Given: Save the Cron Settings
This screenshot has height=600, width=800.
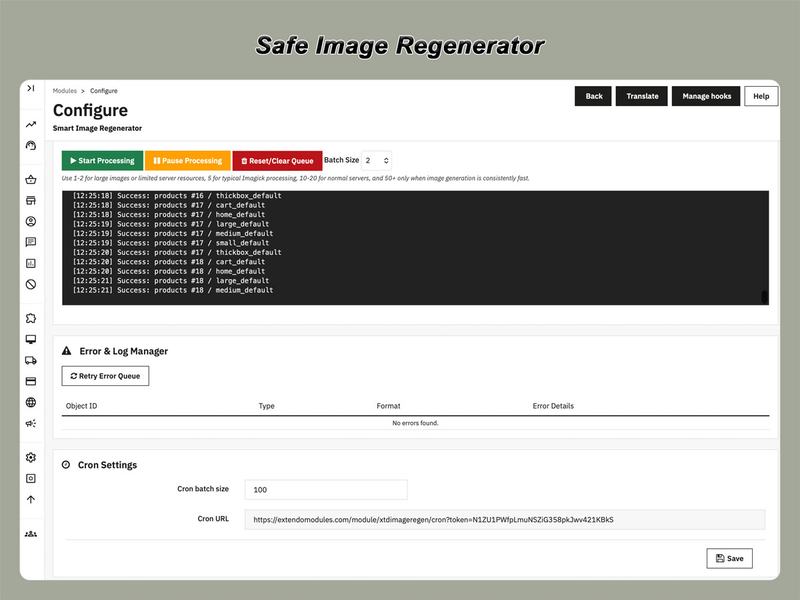Looking at the screenshot, I should [729, 558].
